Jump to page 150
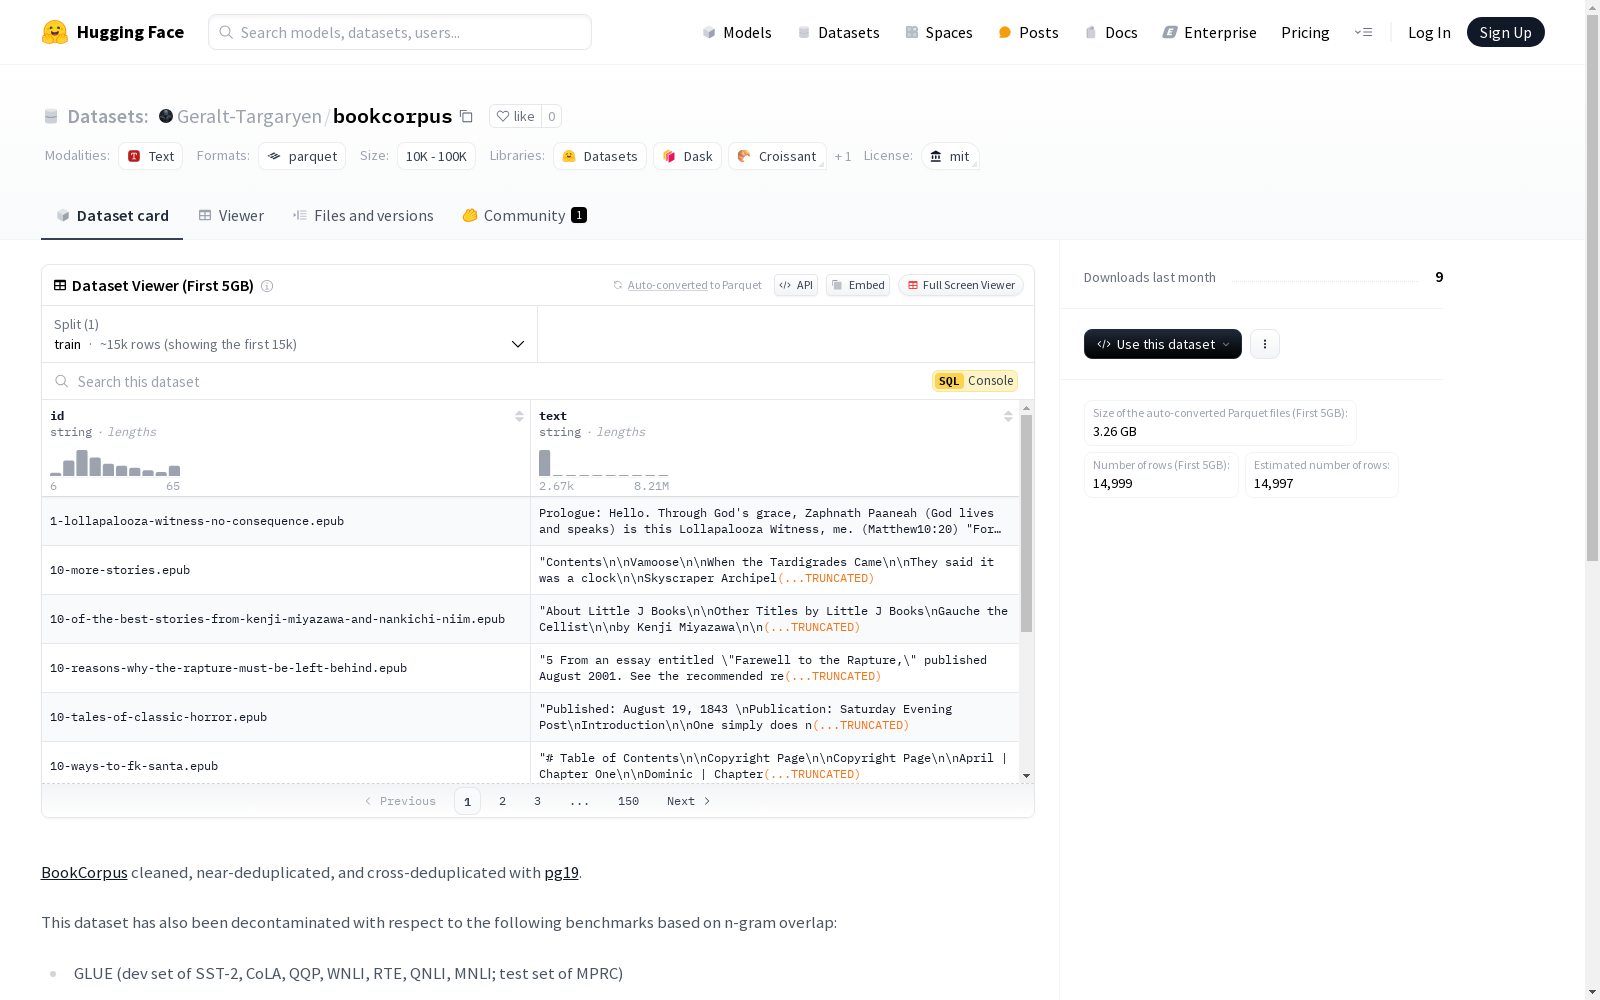This screenshot has width=1600, height=1000. click(628, 801)
